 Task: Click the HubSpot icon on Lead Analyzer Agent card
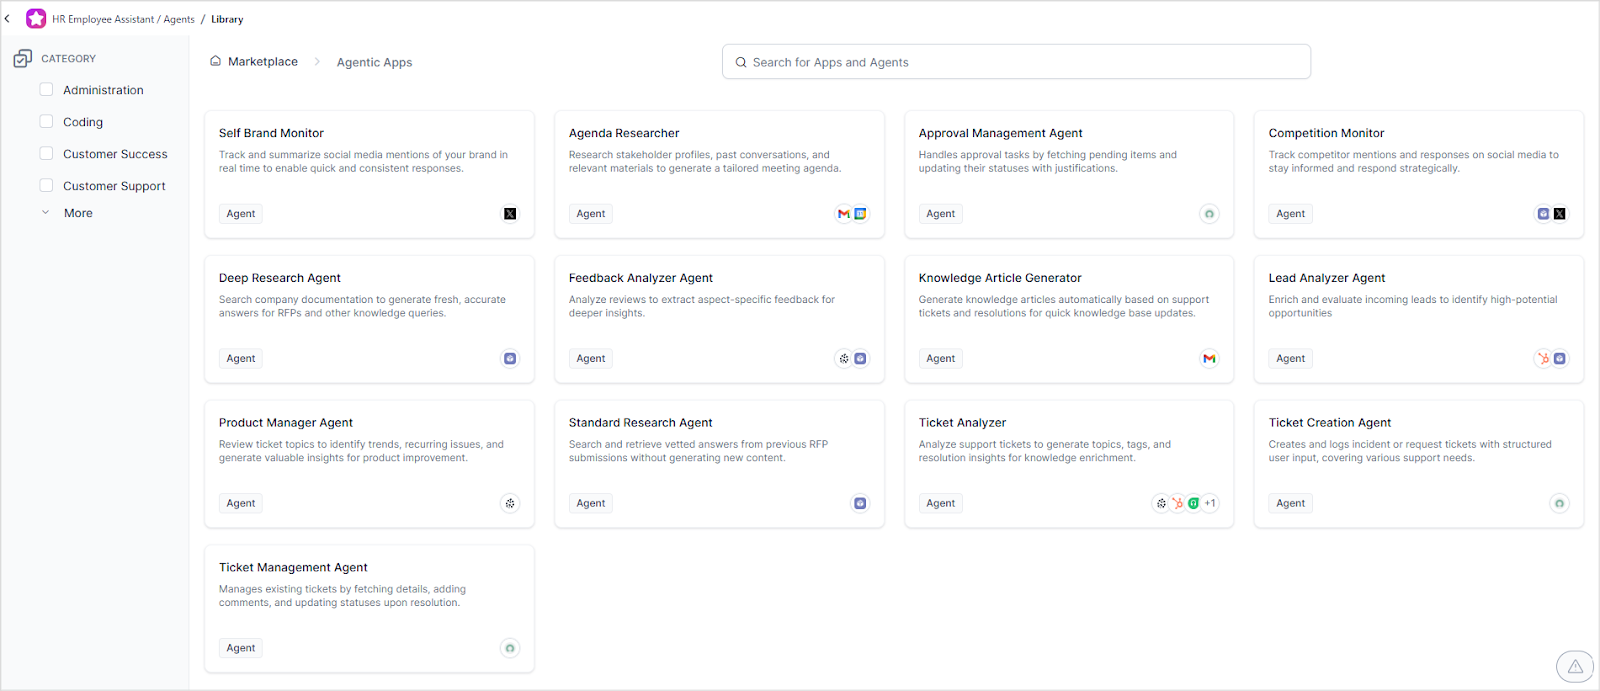tap(1544, 359)
